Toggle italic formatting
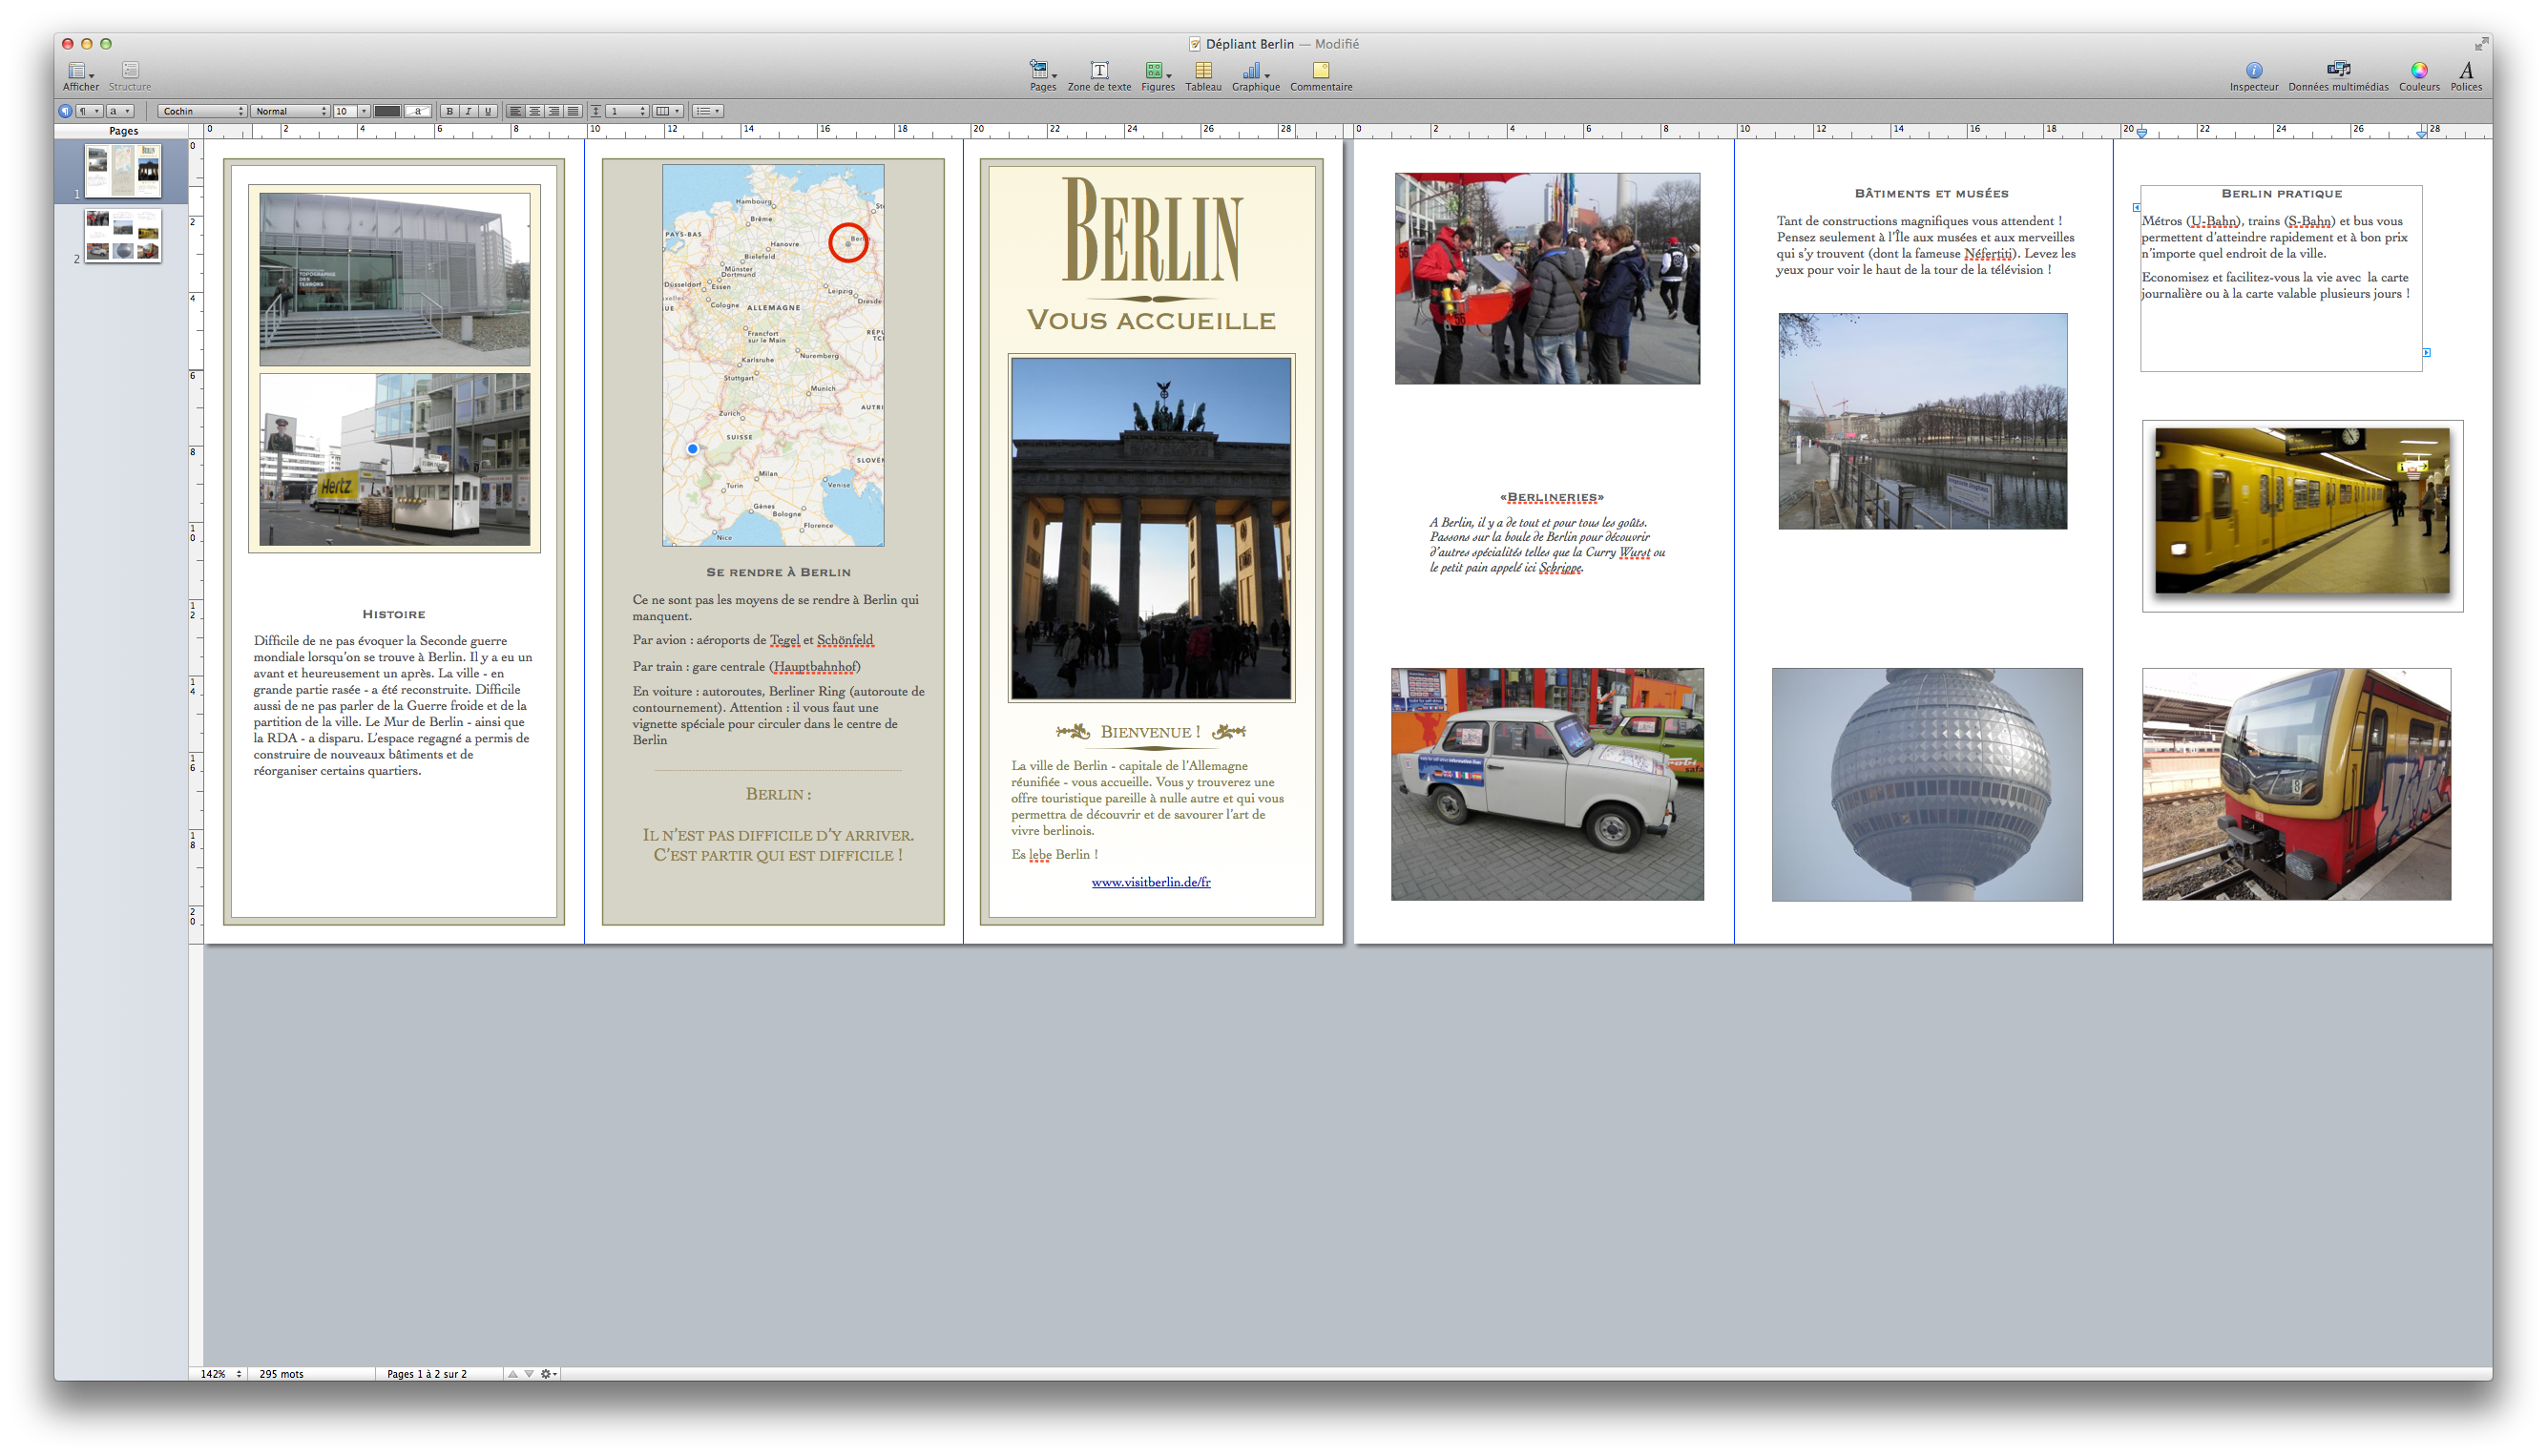 point(468,111)
